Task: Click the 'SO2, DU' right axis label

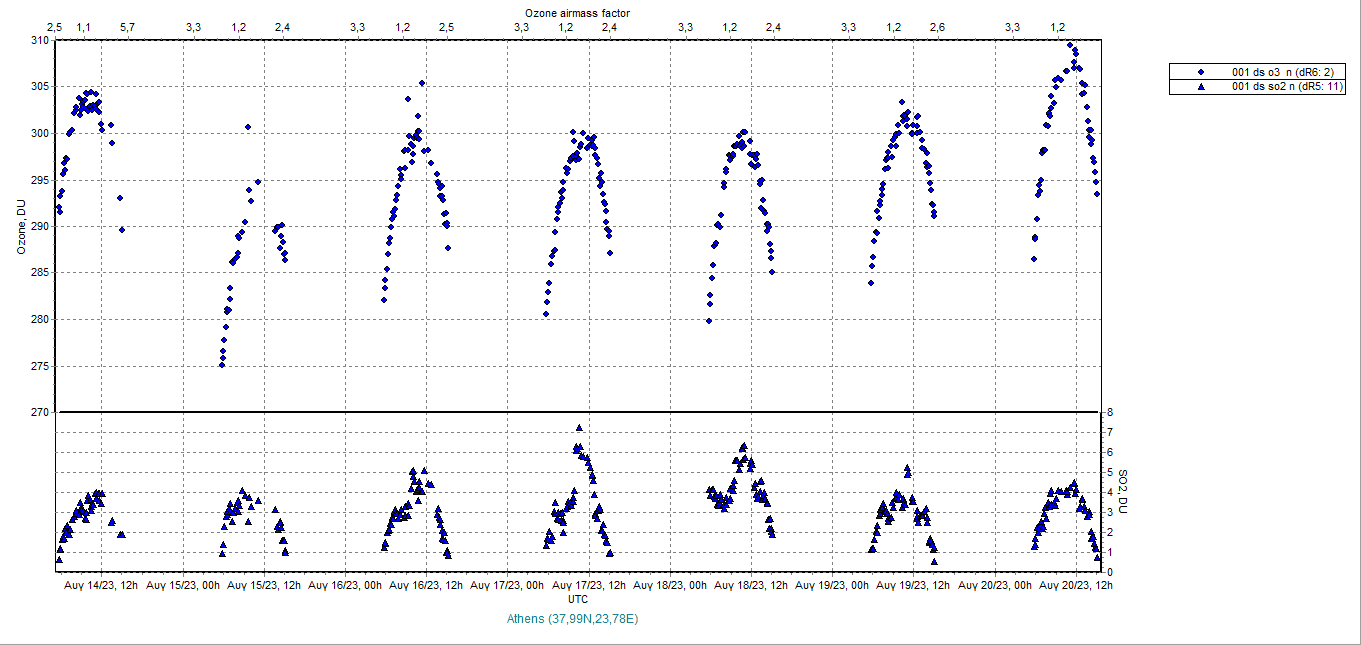Action: [x=1123, y=492]
